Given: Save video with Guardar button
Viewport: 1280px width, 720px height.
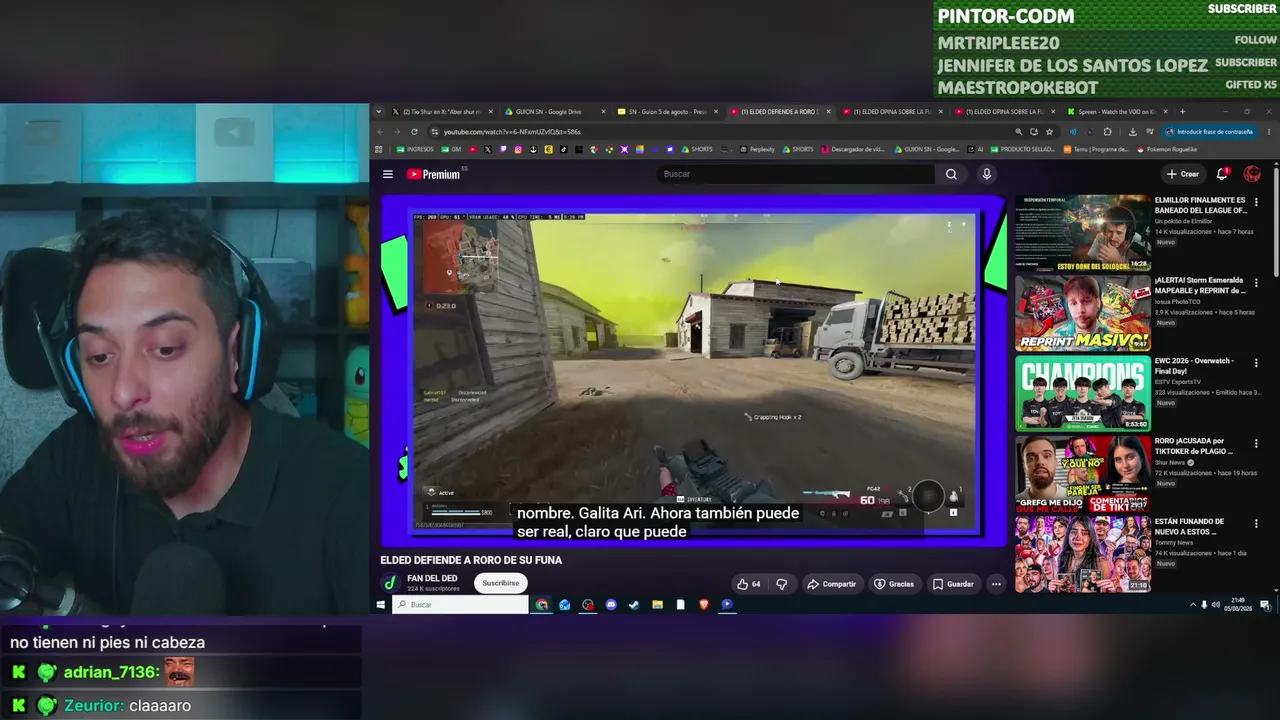Looking at the screenshot, I should coord(953,584).
